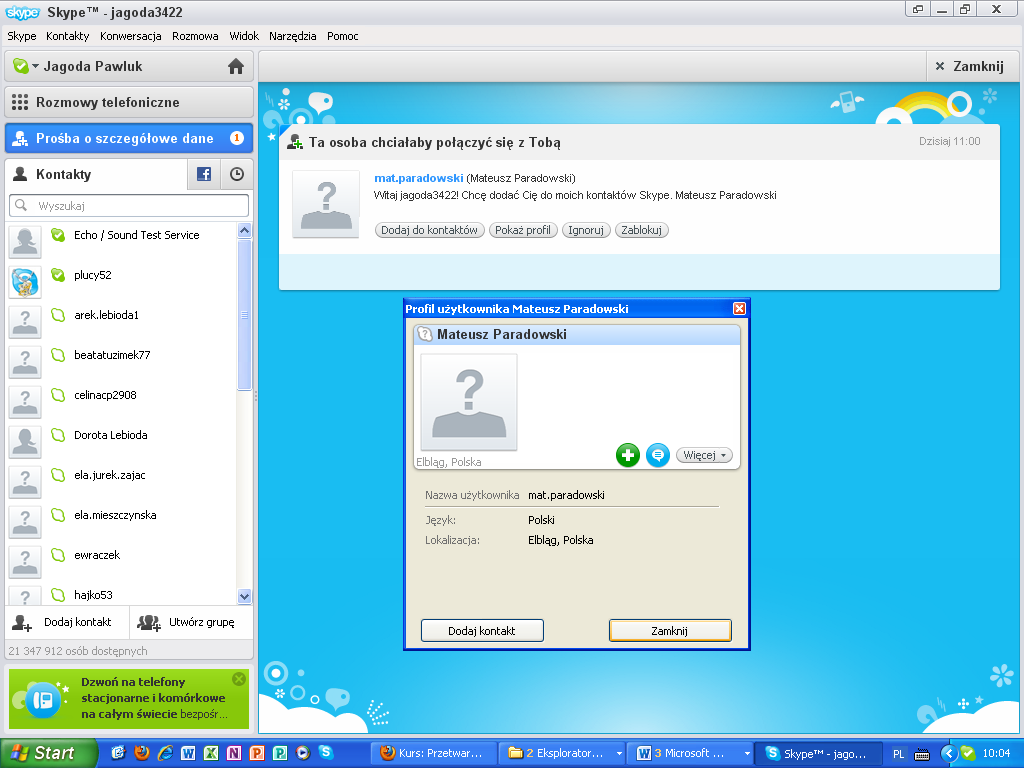The height and width of the screenshot is (768, 1024).
Task: Open the Dzwoń na telefony promo banner
Action: click(x=129, y=698)
